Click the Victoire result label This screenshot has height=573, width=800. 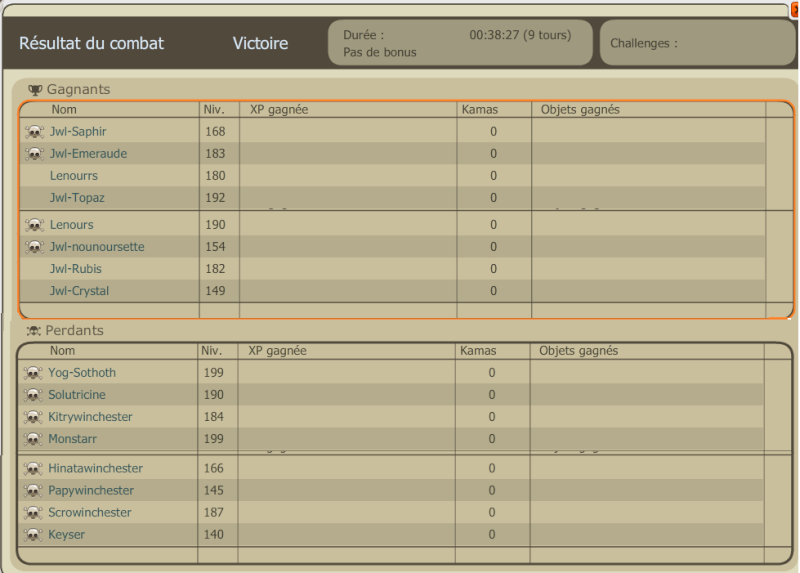260,43
